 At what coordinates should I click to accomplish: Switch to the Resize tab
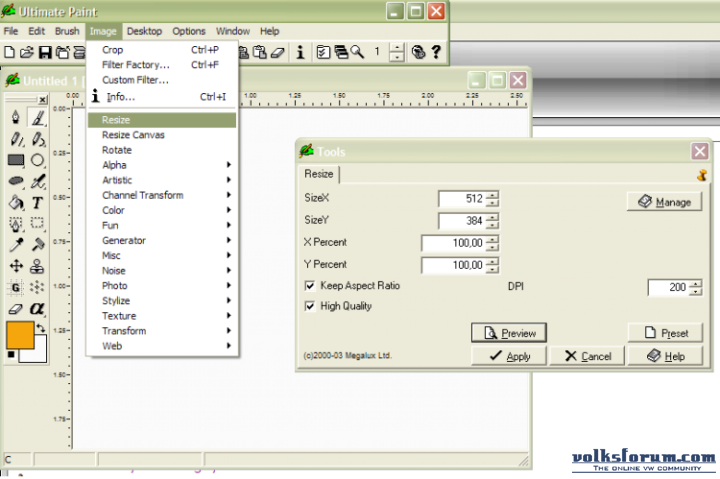click(x=319, y=174)
